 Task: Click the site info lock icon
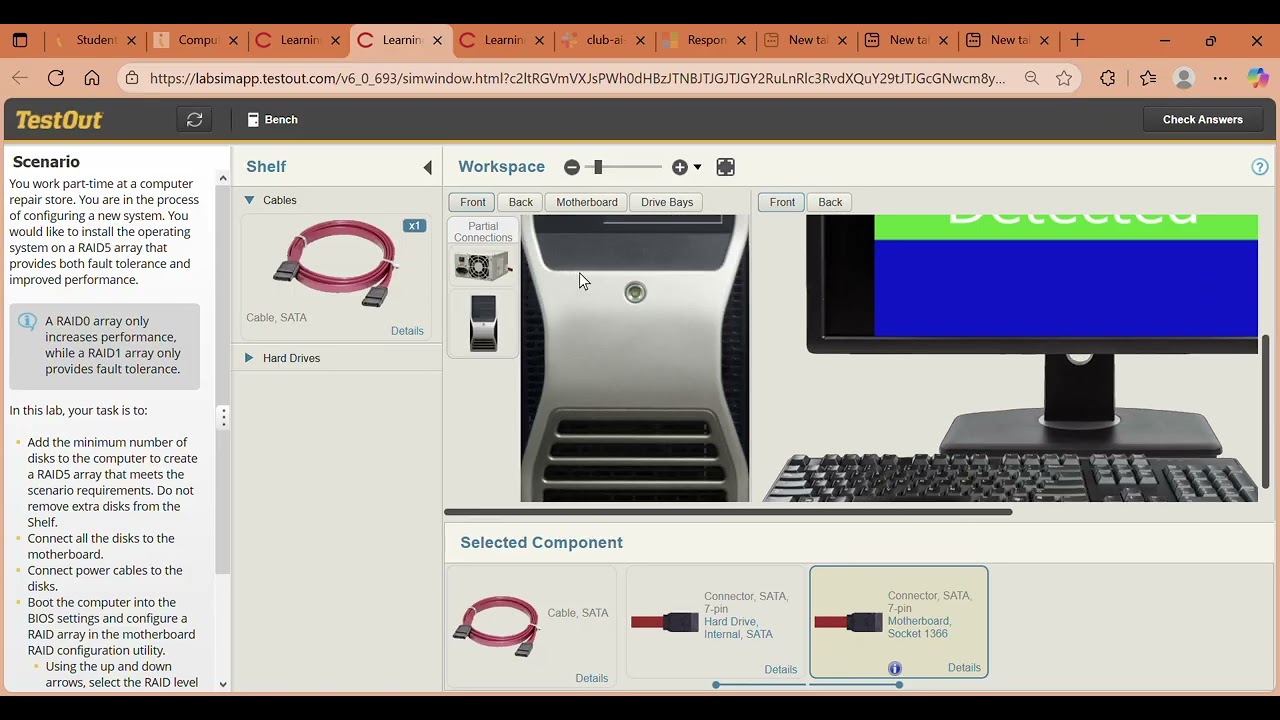pos(133,78)
